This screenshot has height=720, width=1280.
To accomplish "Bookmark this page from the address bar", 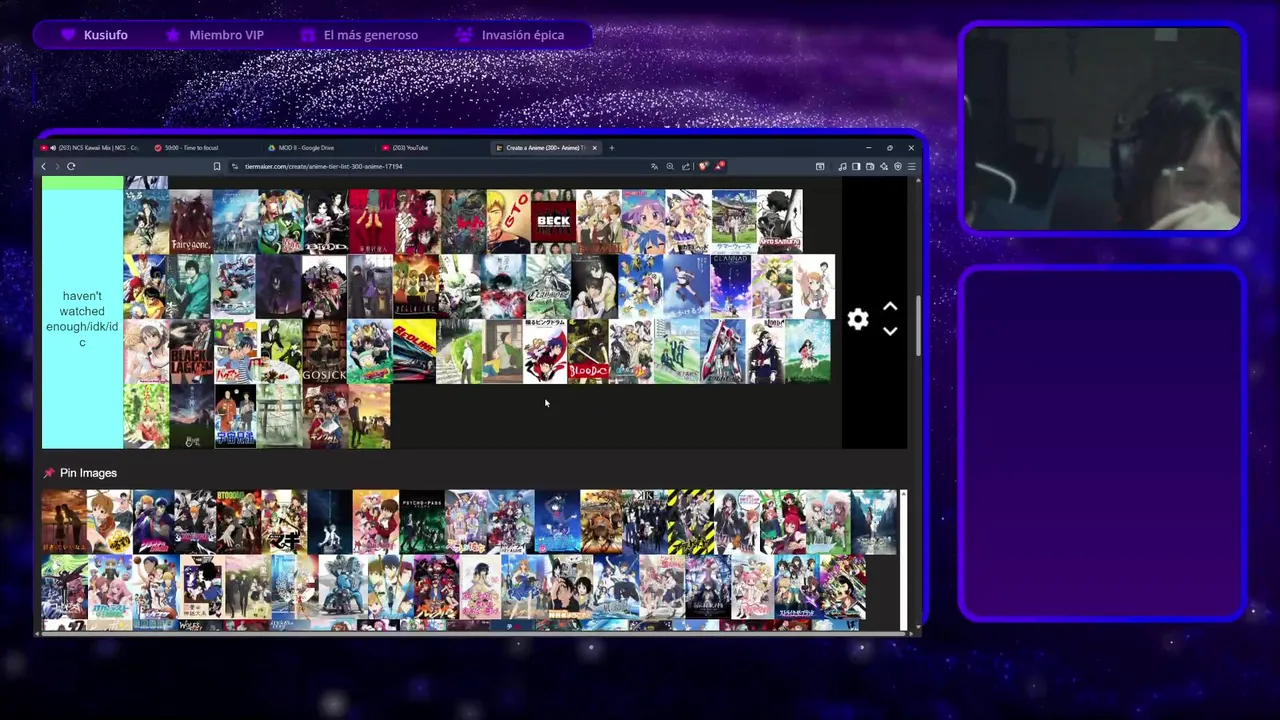I will pyautogui.click(x=216, y=166).
